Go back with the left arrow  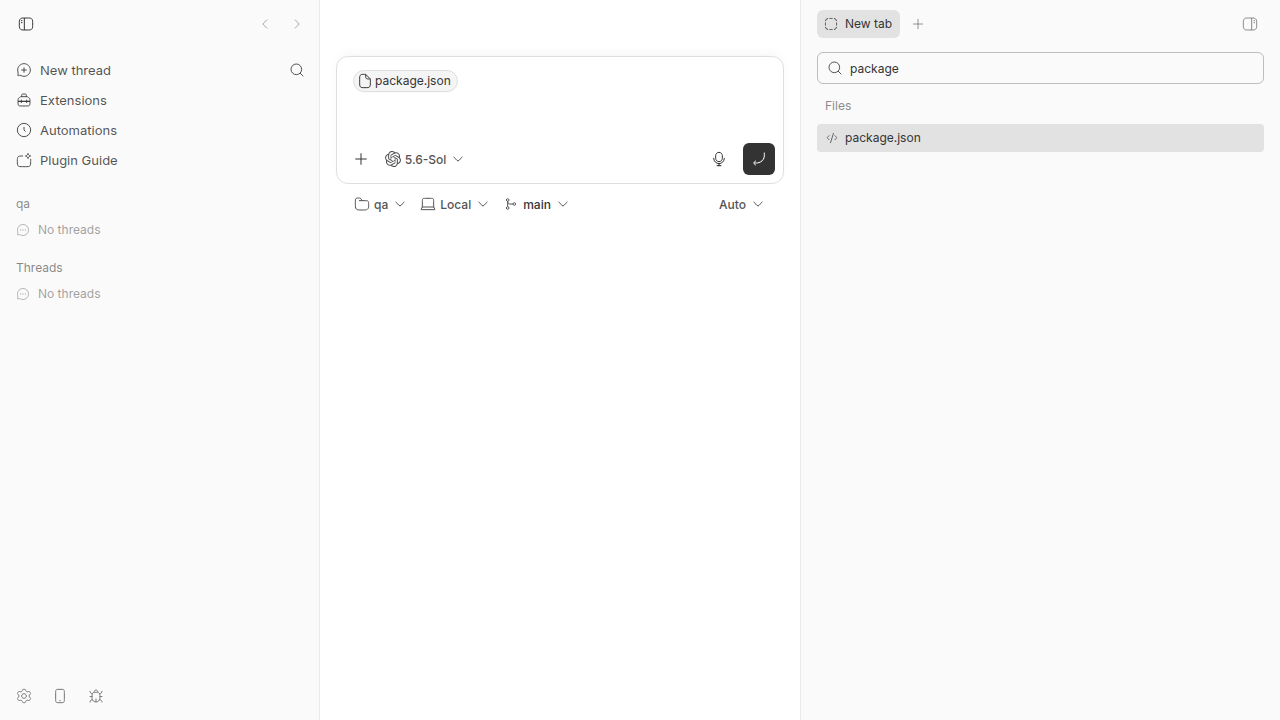[265, 24]
